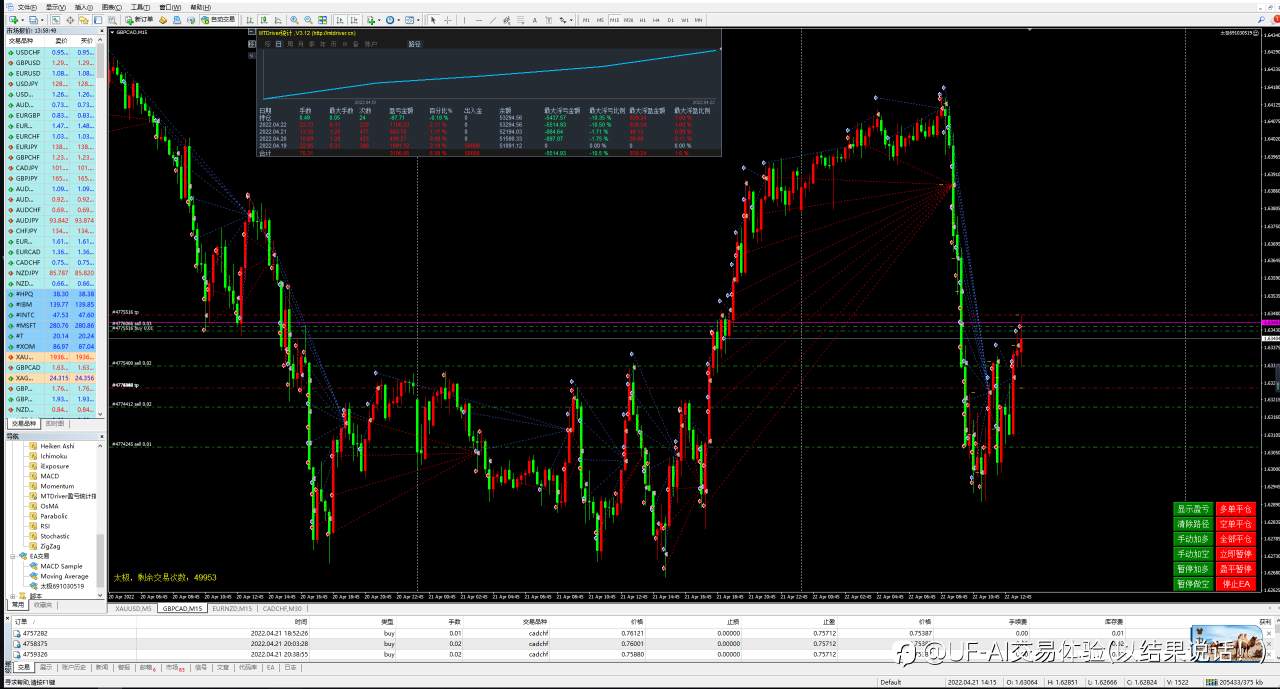Click the tile windows grid icon
1280x689 pixels.
pyautogui.click(x=322, y=19)
